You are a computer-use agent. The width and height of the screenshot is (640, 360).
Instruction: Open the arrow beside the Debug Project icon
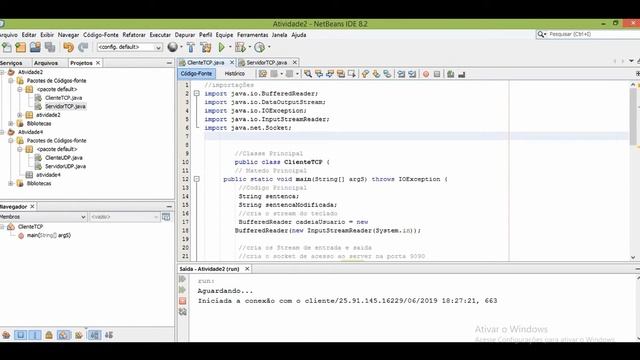[x=250, y=47]
